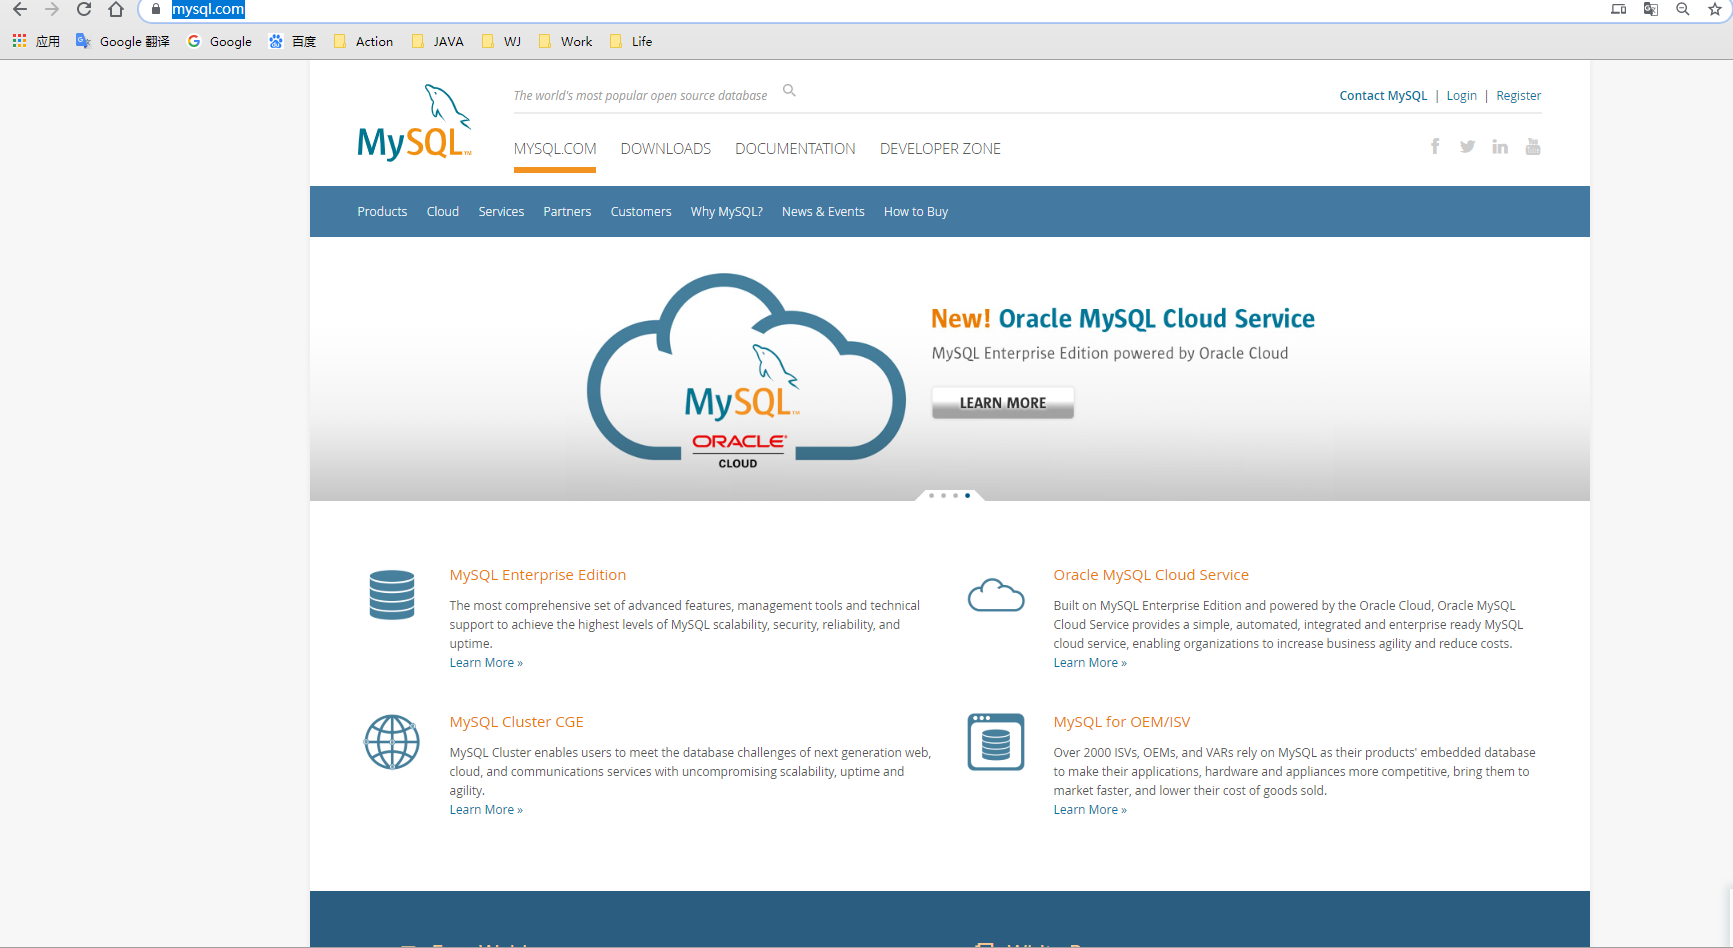Click the LEARN MORE banner button

tap(1003, 403)
